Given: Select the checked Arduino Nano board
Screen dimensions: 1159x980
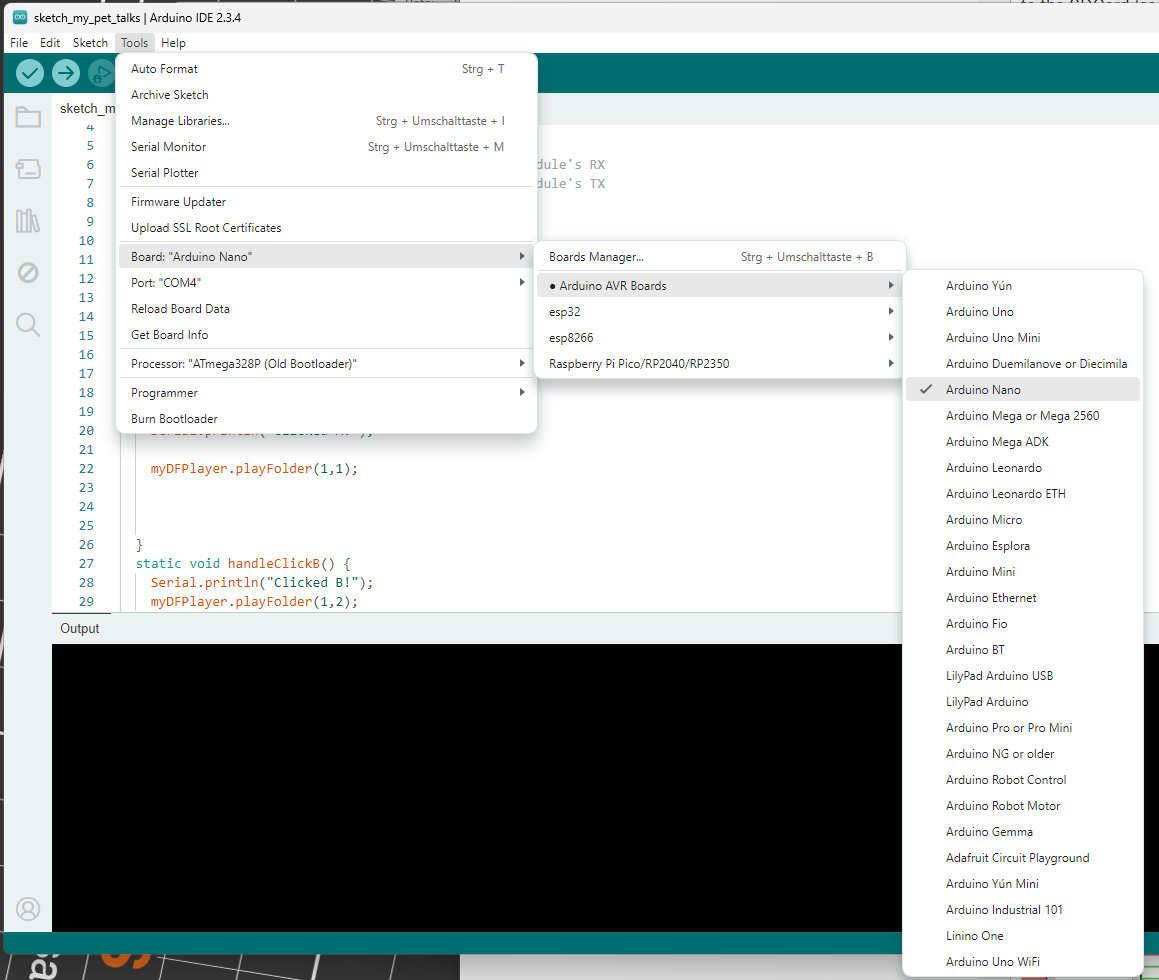Looking at the screenshot, I should coord(983,390).
